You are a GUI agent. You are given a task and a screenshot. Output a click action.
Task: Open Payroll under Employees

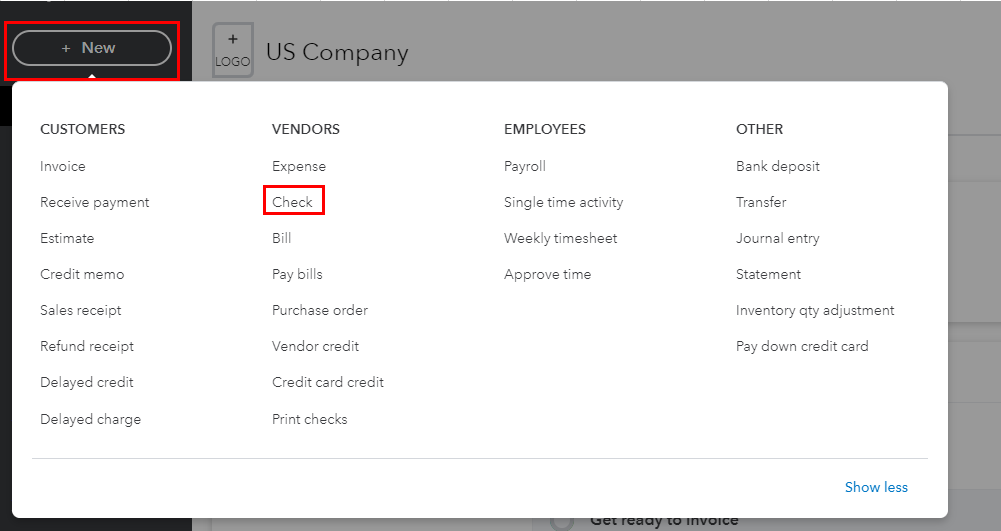tap(525, 167)
